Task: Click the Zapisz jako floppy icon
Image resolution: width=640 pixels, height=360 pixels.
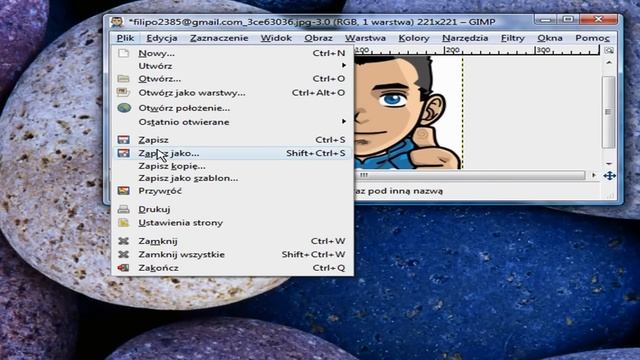Action: (x=123, y=153)
